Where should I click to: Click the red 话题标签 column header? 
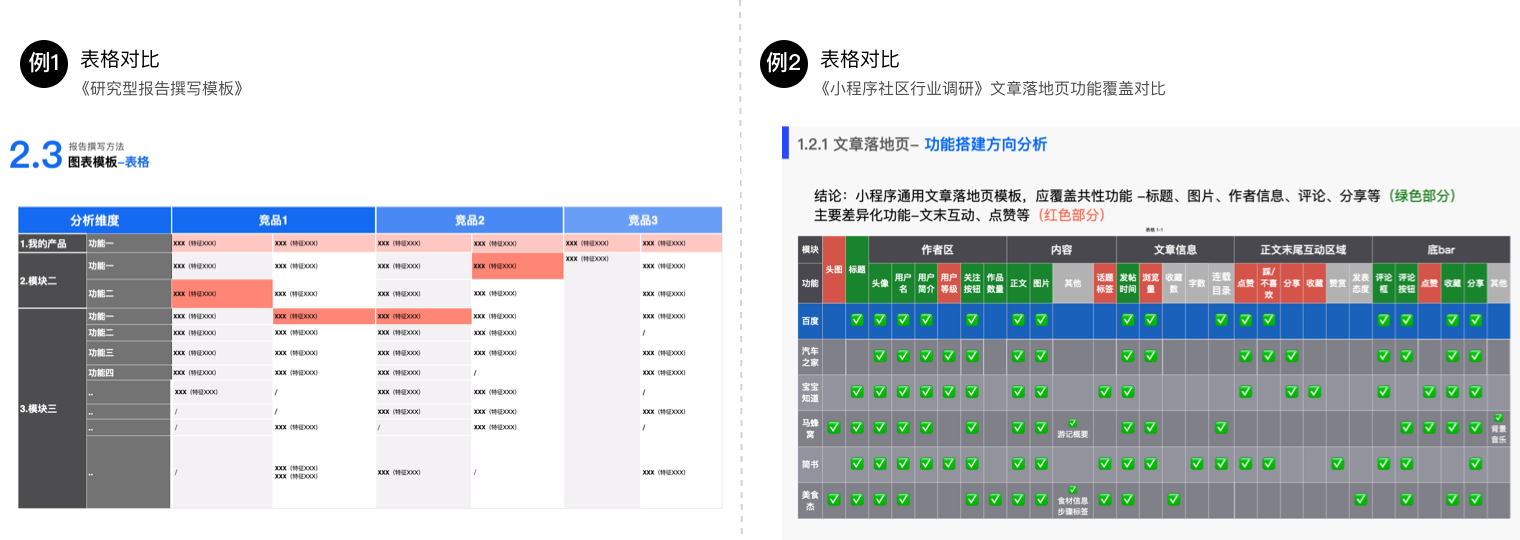1104,283
